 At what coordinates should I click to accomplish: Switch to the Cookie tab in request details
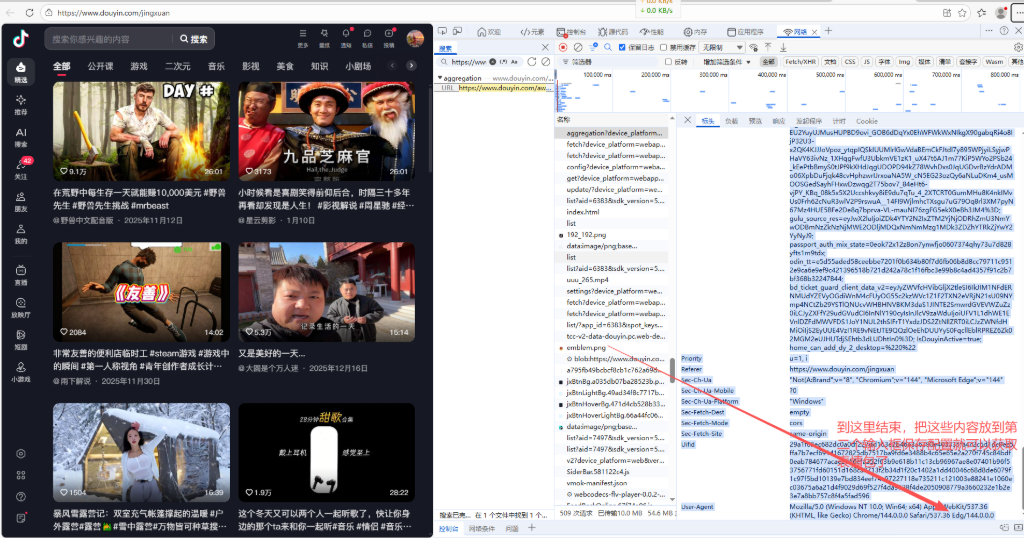pos(867,121)
